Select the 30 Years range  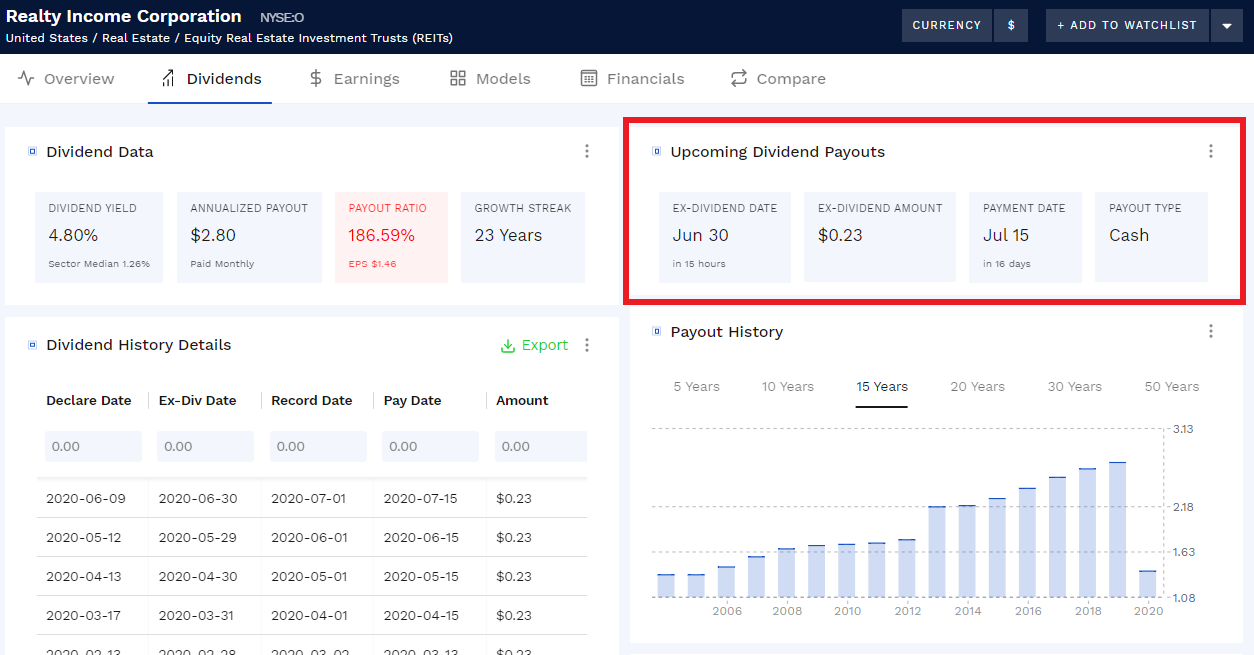tap(1075, 387)
